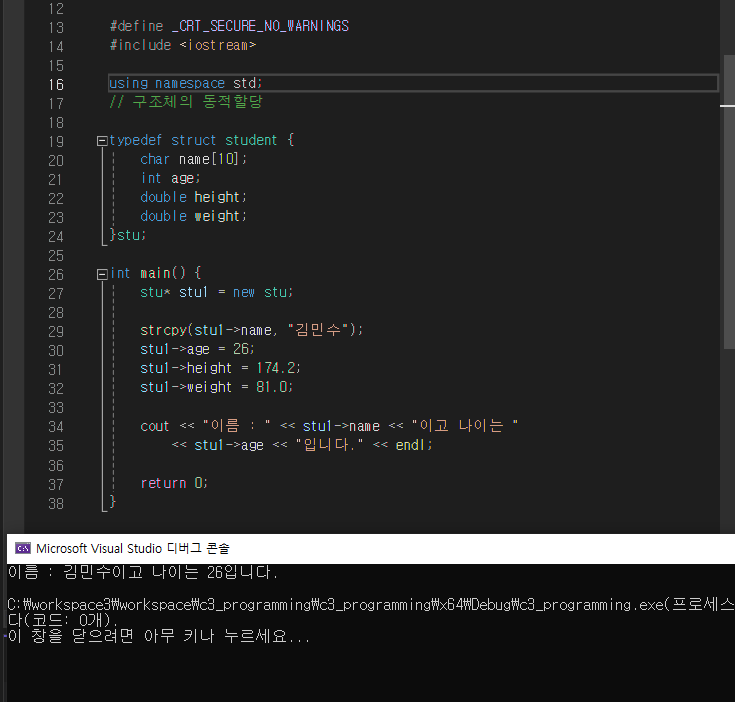Click the Korean comment on line 17

186,102
